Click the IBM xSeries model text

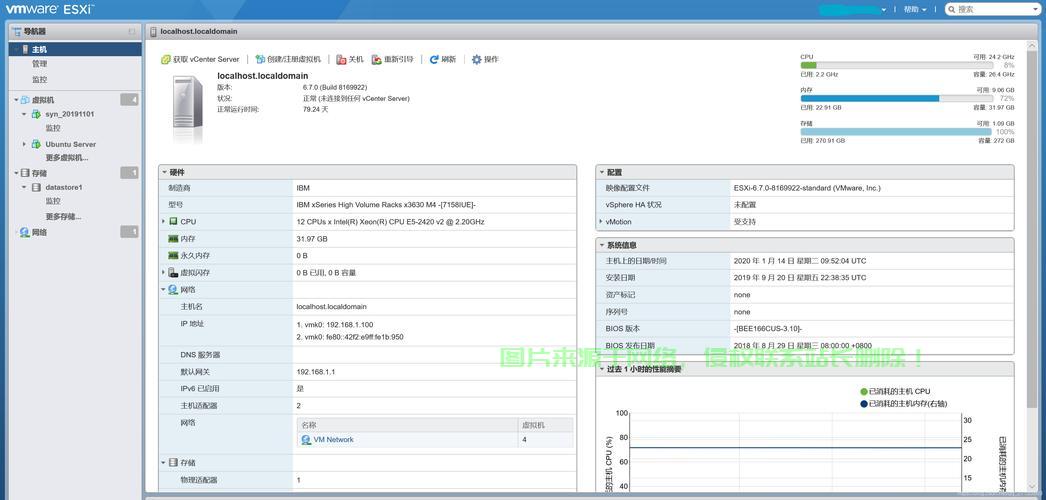(386, 205)
